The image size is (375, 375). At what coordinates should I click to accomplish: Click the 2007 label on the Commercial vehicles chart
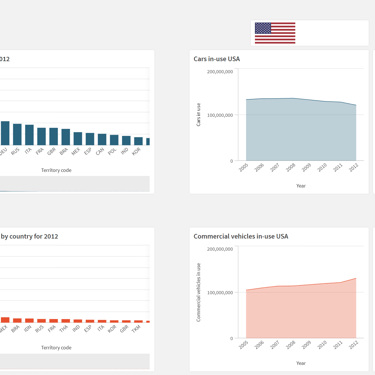click(275, 345)
